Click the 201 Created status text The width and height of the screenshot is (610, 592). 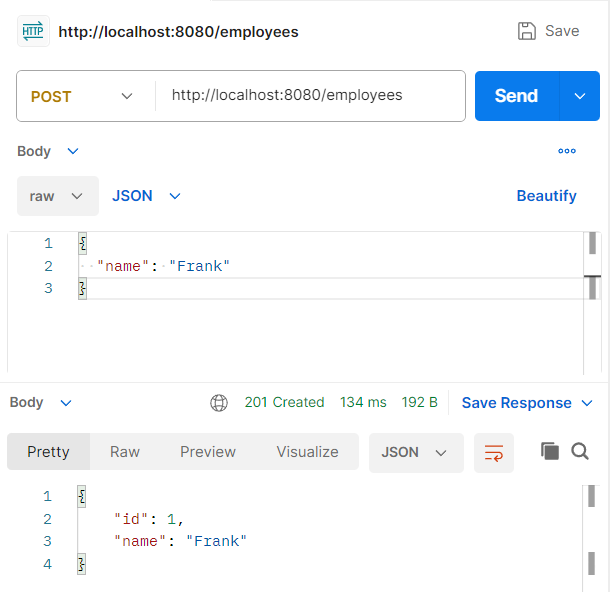pyautogui.click(x=284, y=402)
